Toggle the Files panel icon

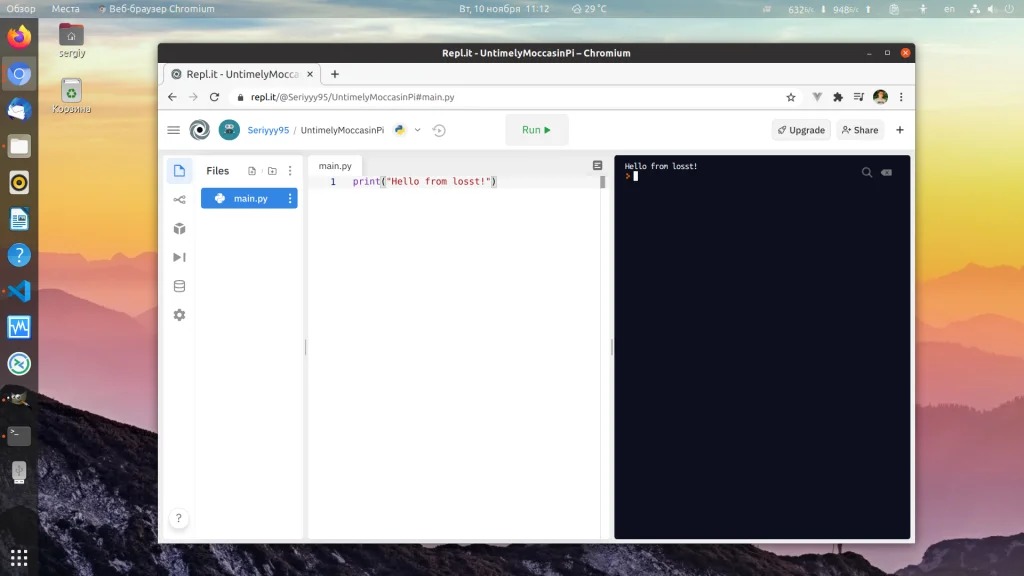click(x=179, y=171)
